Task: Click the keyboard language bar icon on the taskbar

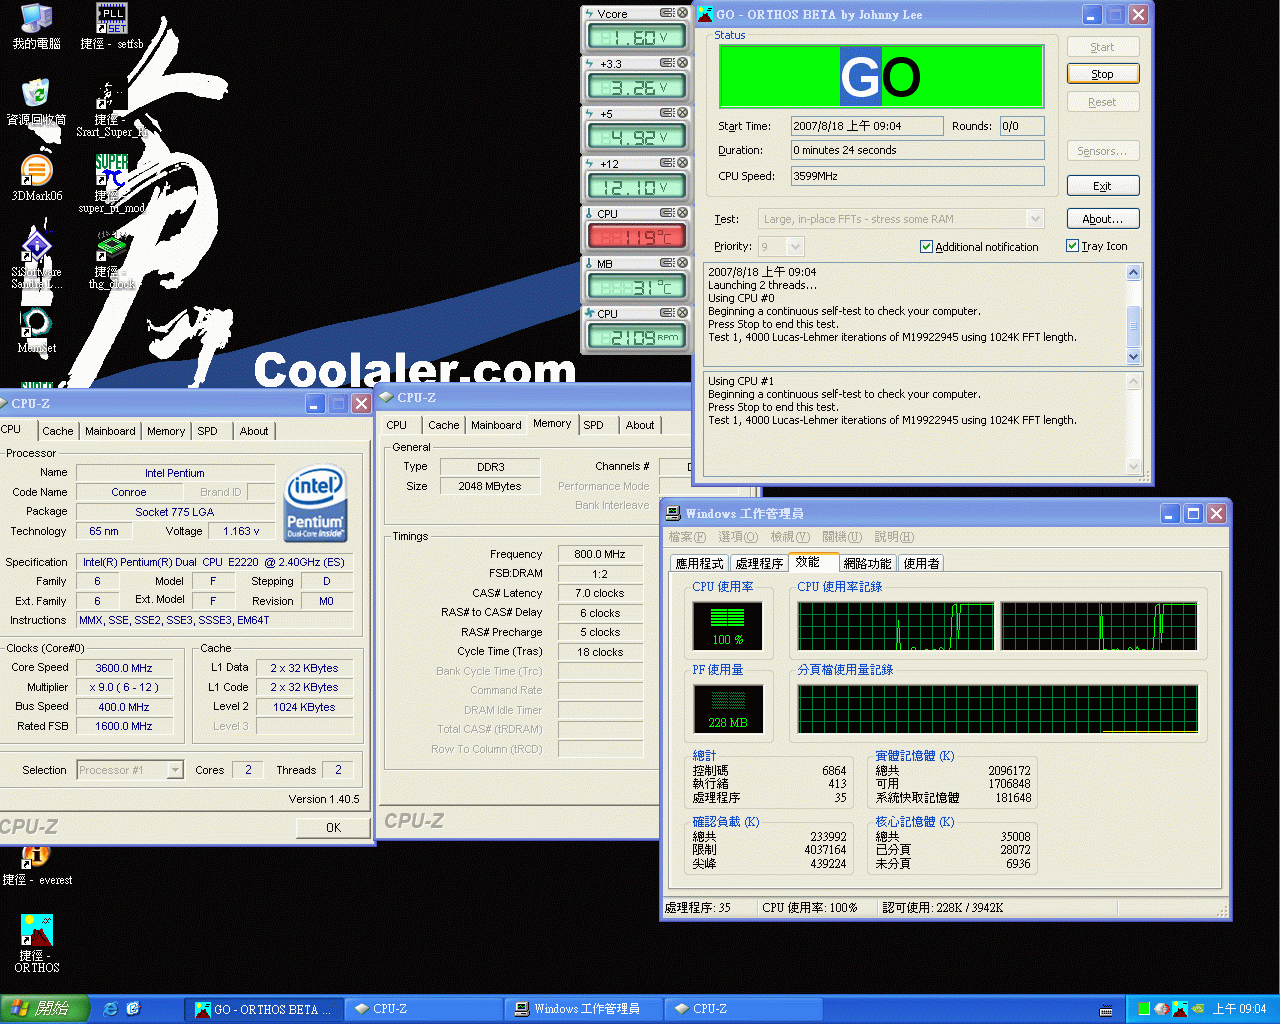Action: [1106, 1010]
